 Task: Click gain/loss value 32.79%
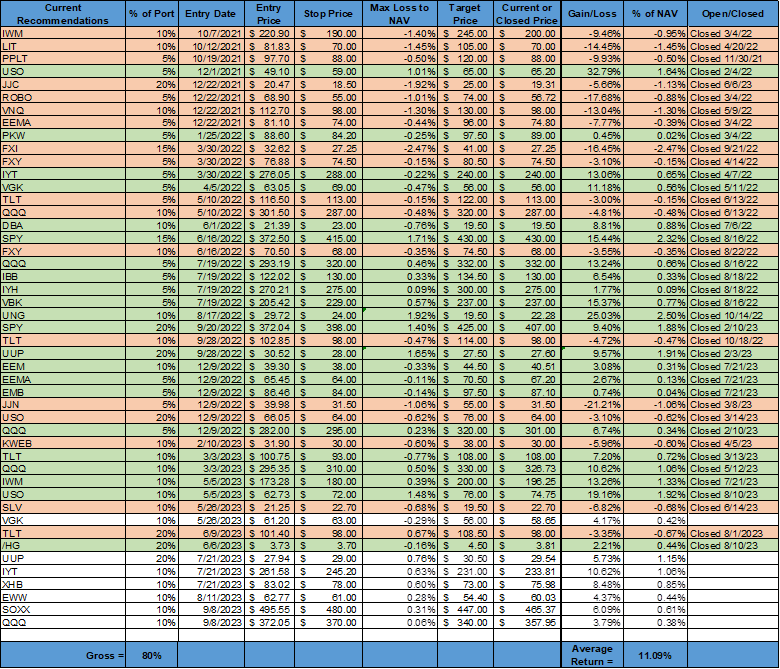(x=592, y=72)
